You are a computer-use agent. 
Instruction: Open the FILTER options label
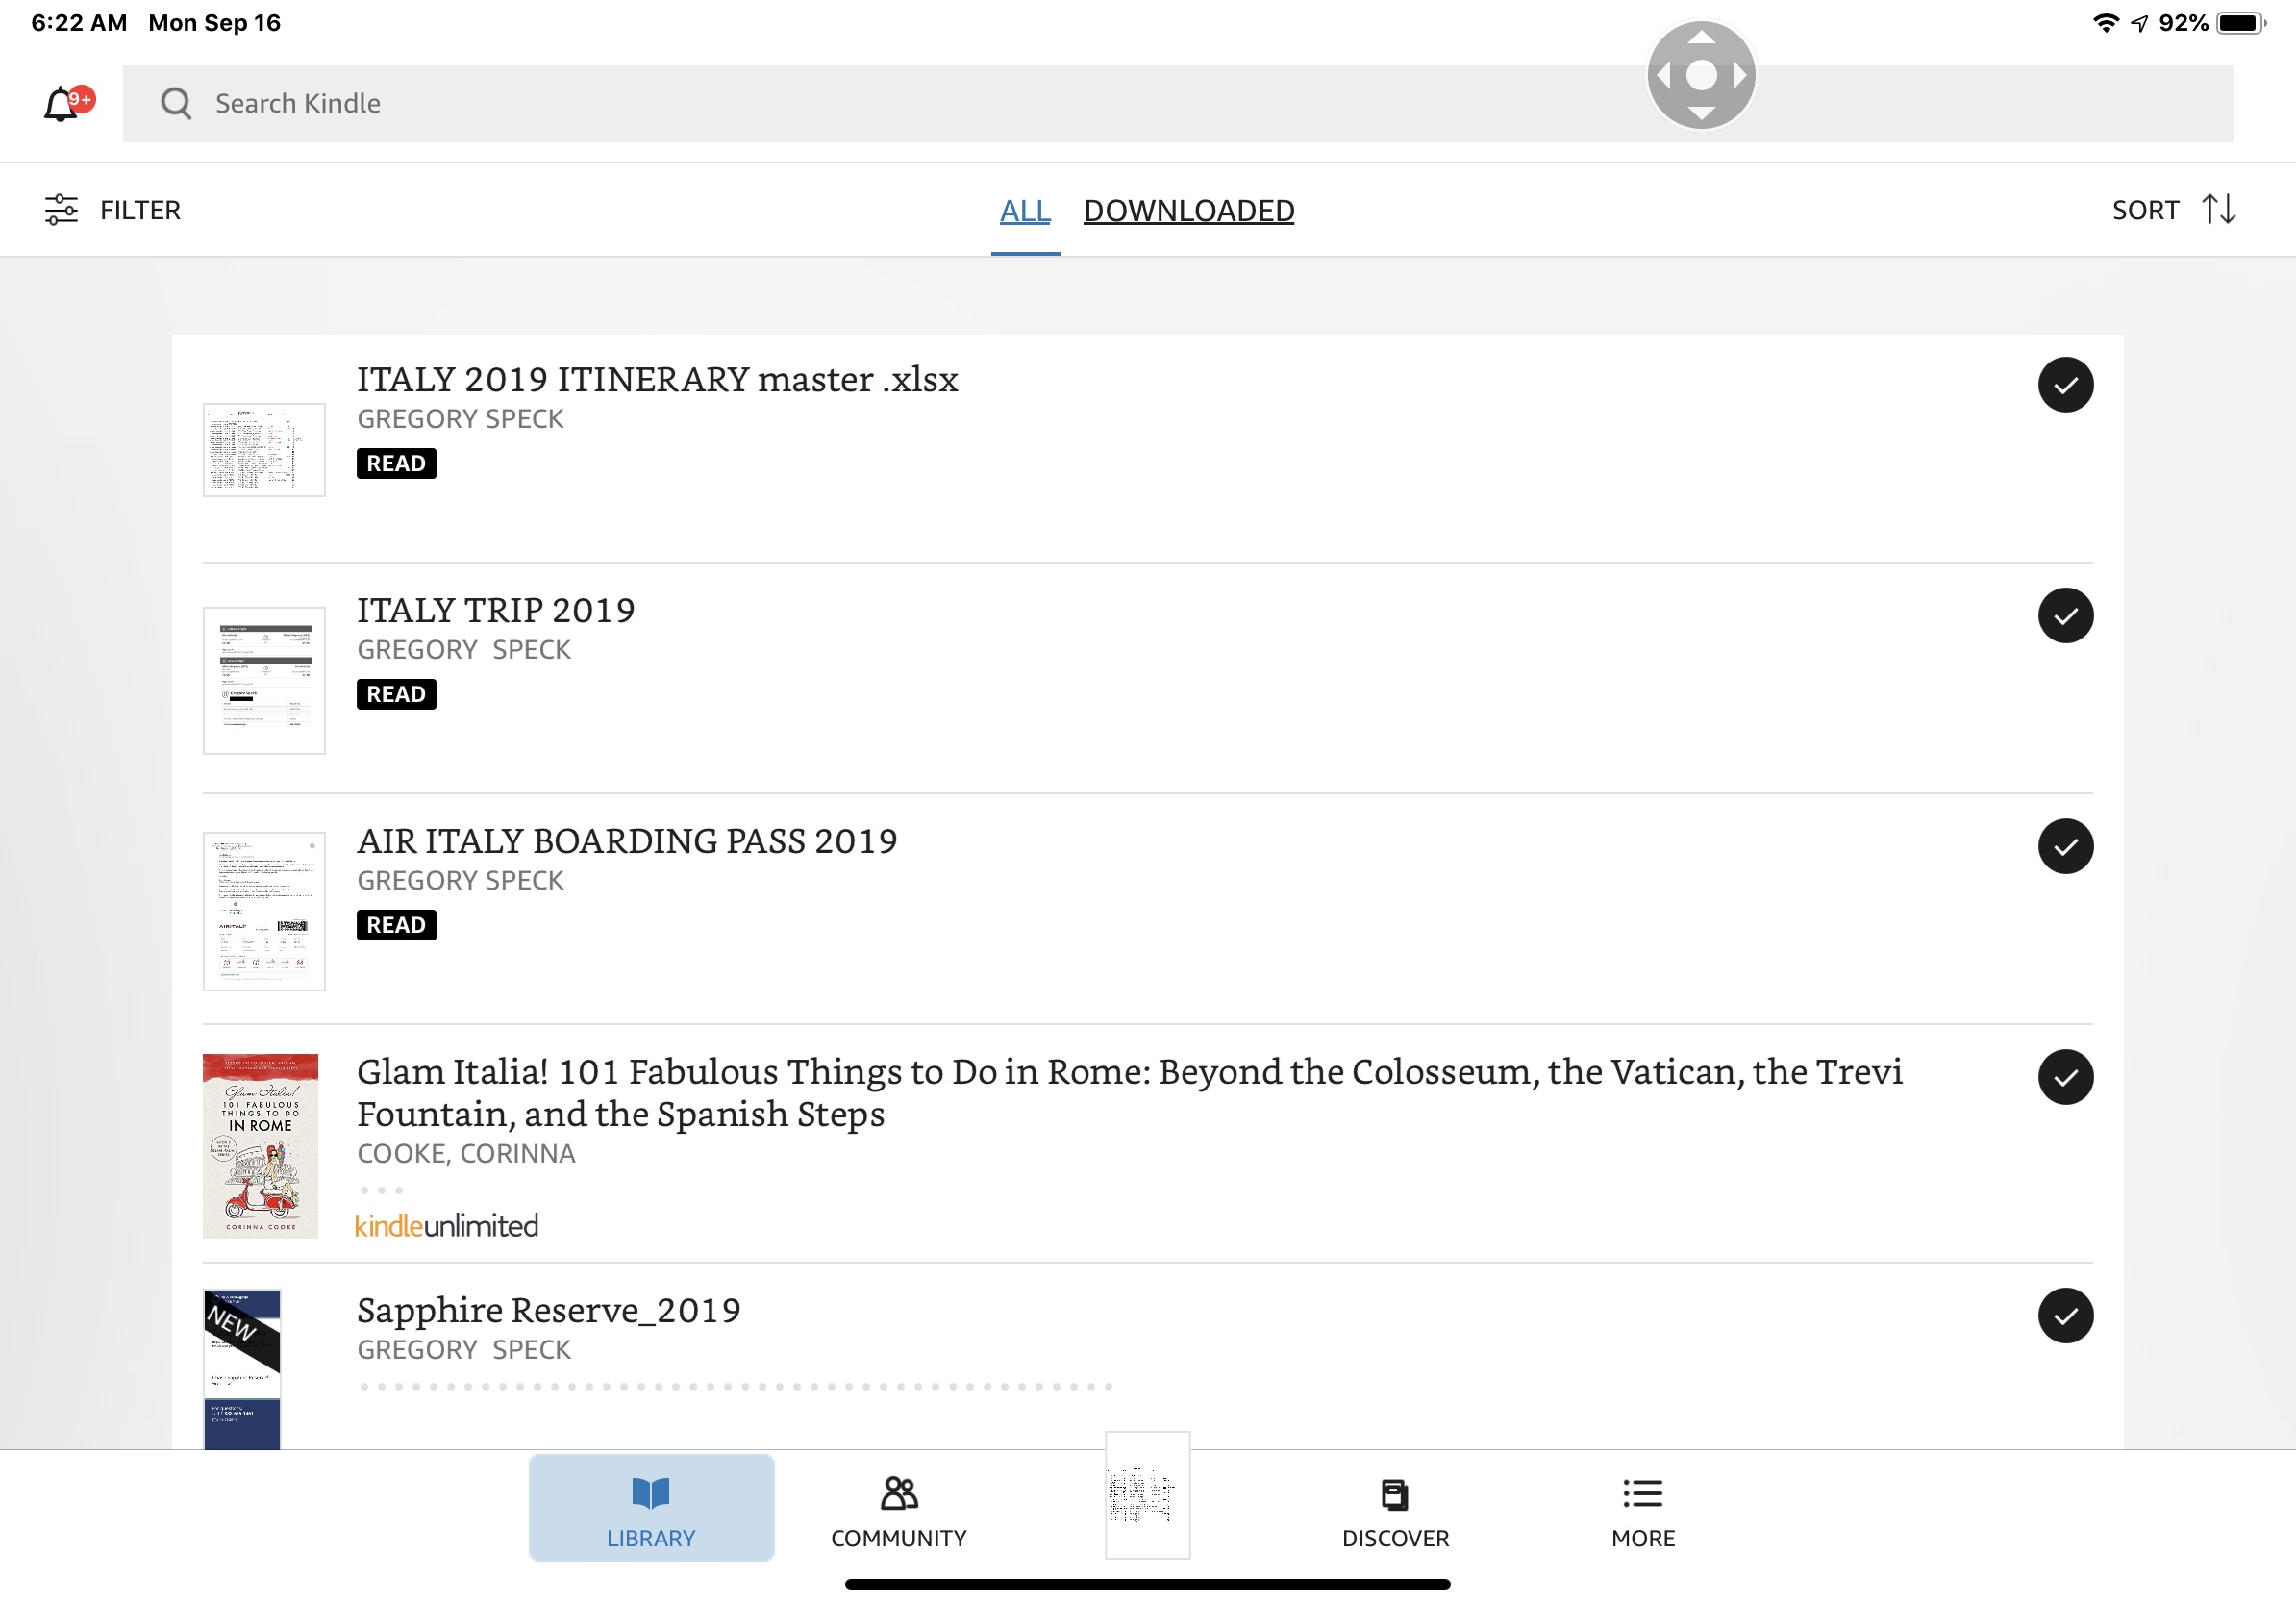(x=140, y=210)
